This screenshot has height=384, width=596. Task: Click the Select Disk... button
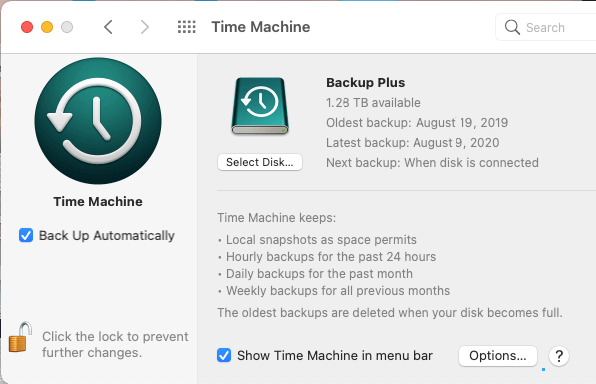260,162
